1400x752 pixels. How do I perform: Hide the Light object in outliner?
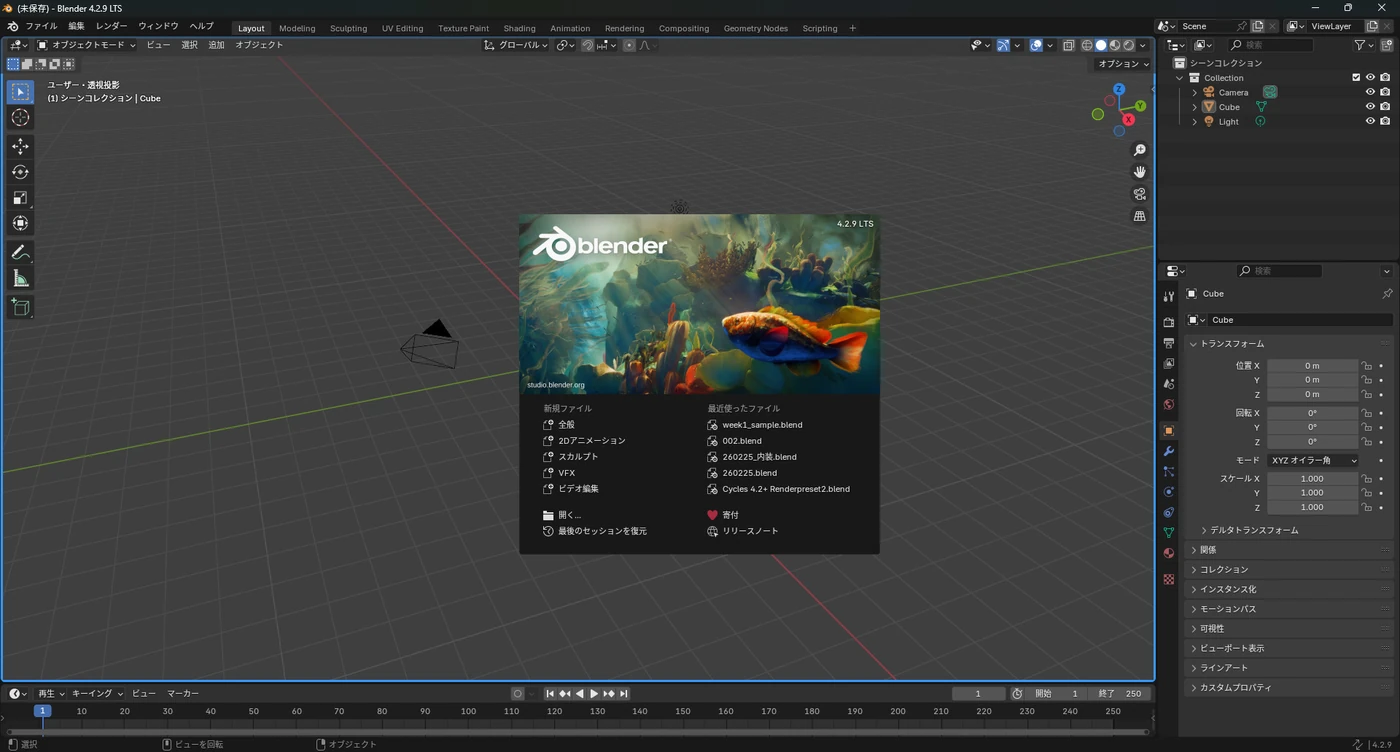tap(1370, 121)
